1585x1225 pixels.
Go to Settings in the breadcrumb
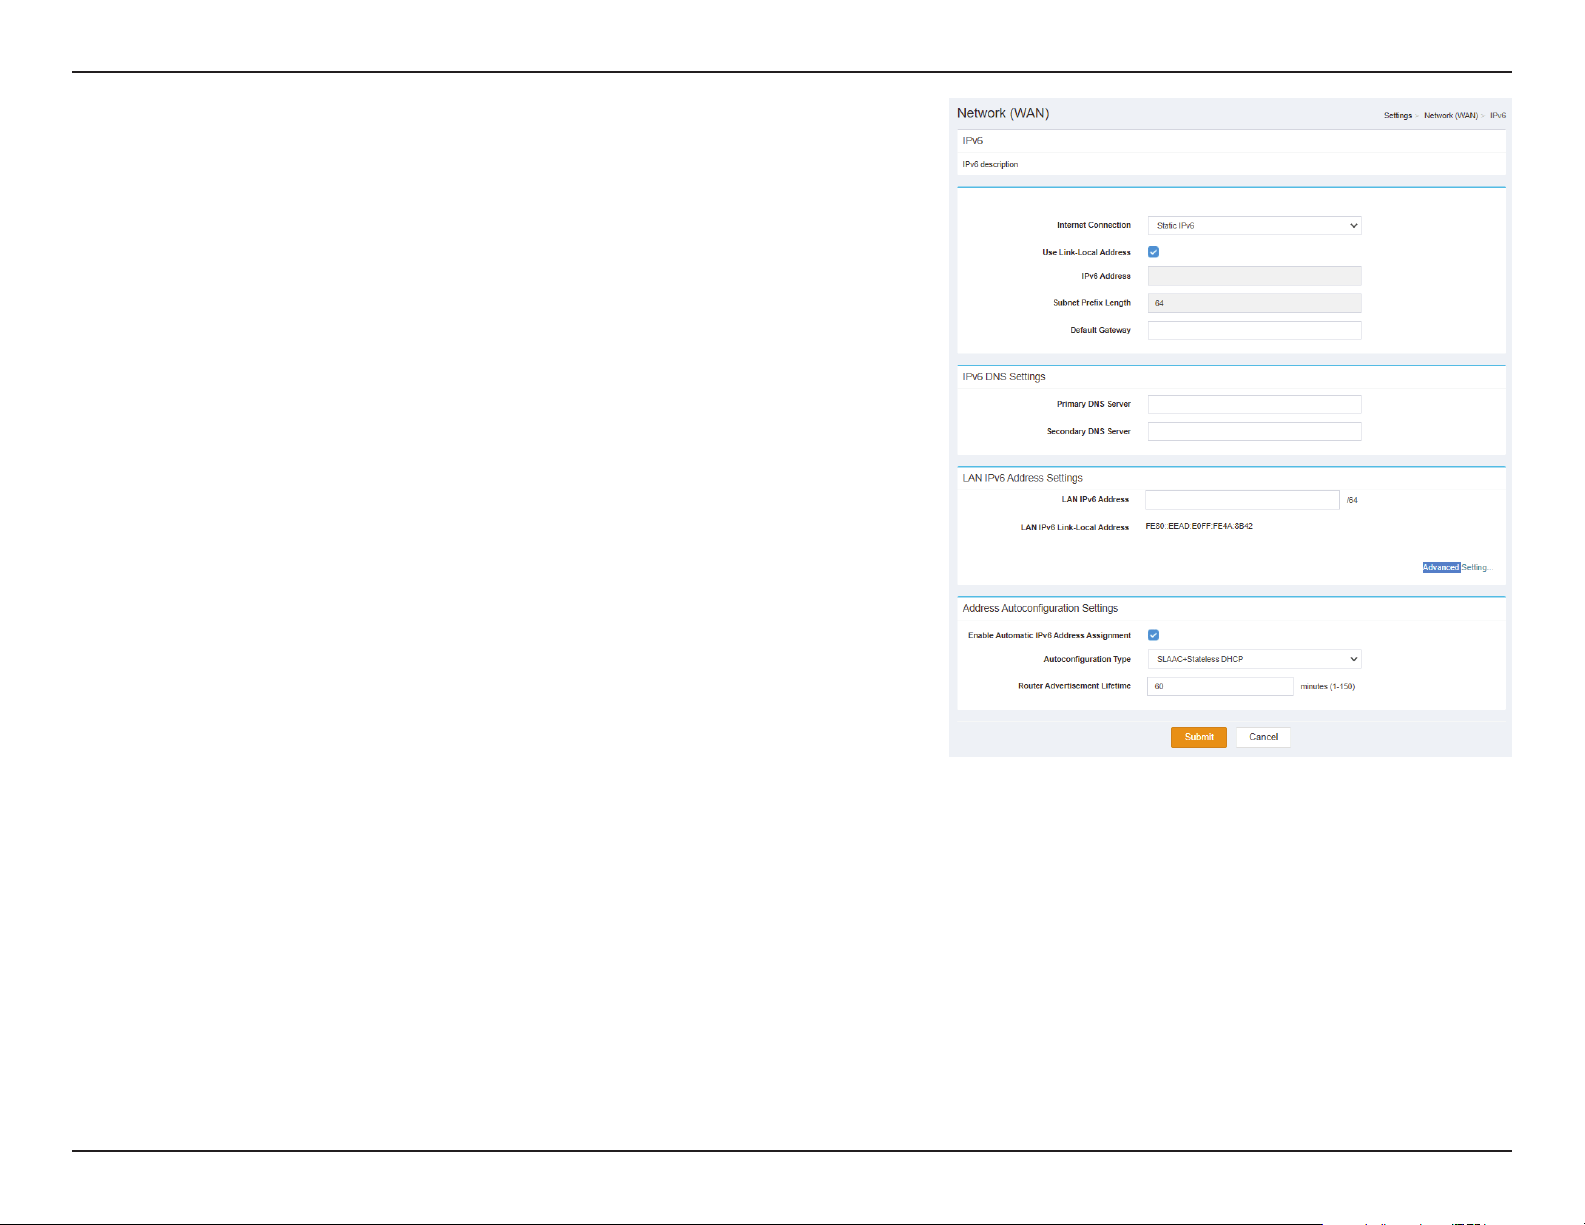pos(1398,116)
